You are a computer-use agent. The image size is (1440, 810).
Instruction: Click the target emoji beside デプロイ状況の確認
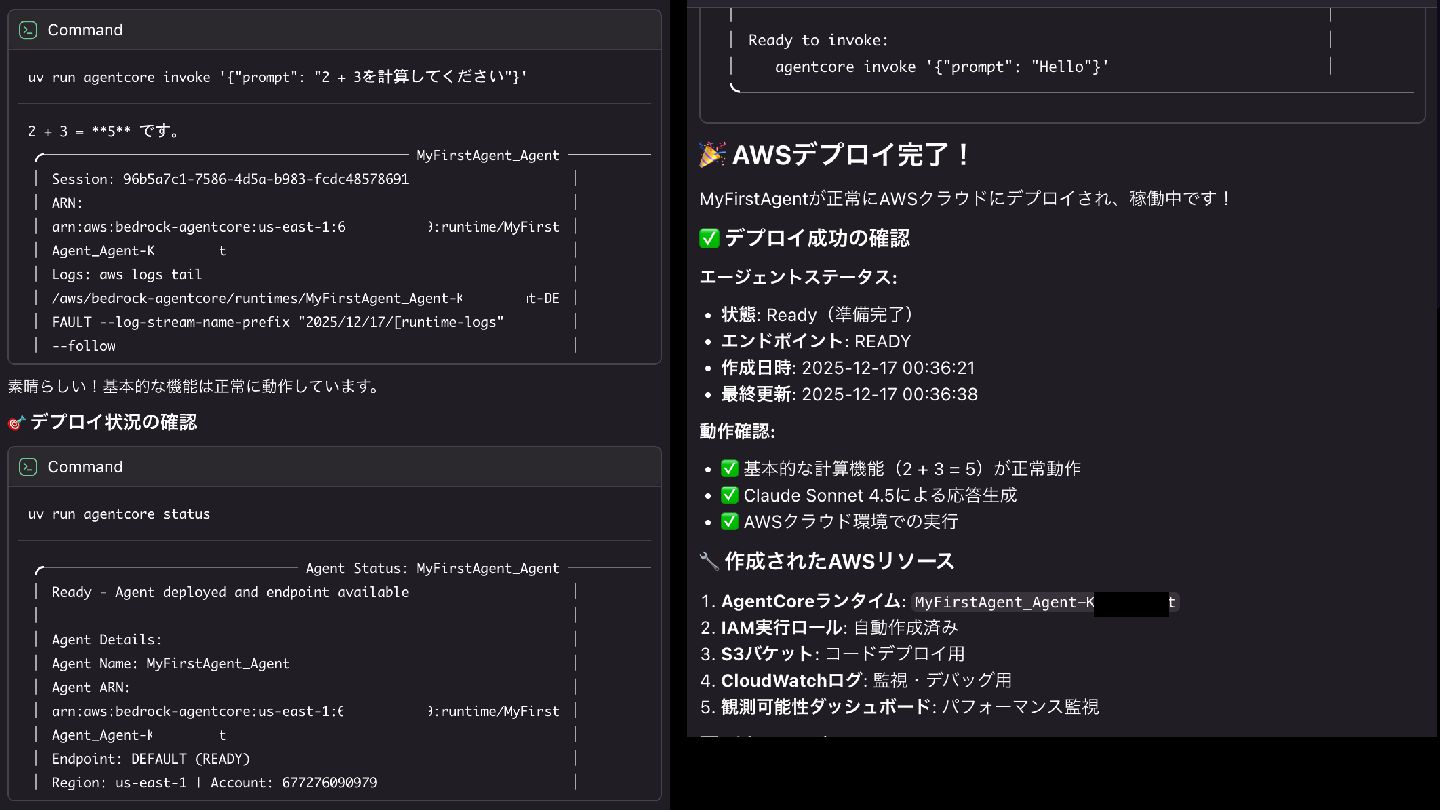16,423
